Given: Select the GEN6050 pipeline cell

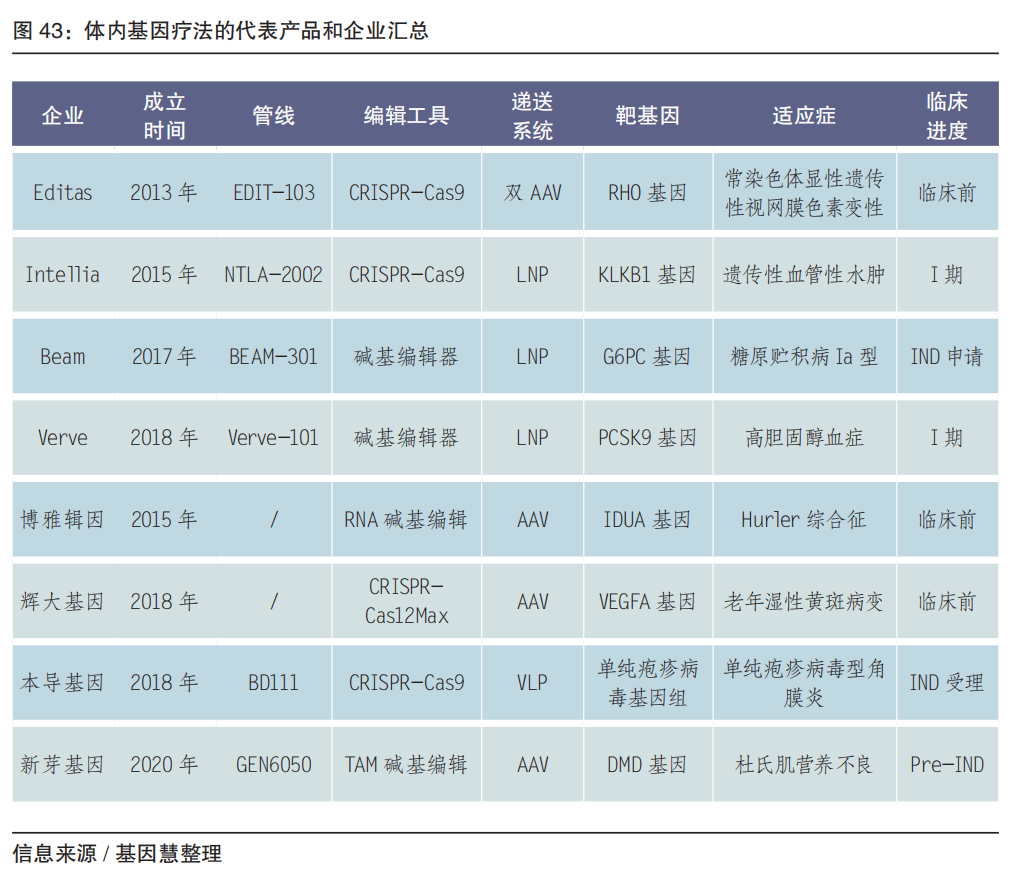Looking at the screenshot, I should click(x=273, y=765).
